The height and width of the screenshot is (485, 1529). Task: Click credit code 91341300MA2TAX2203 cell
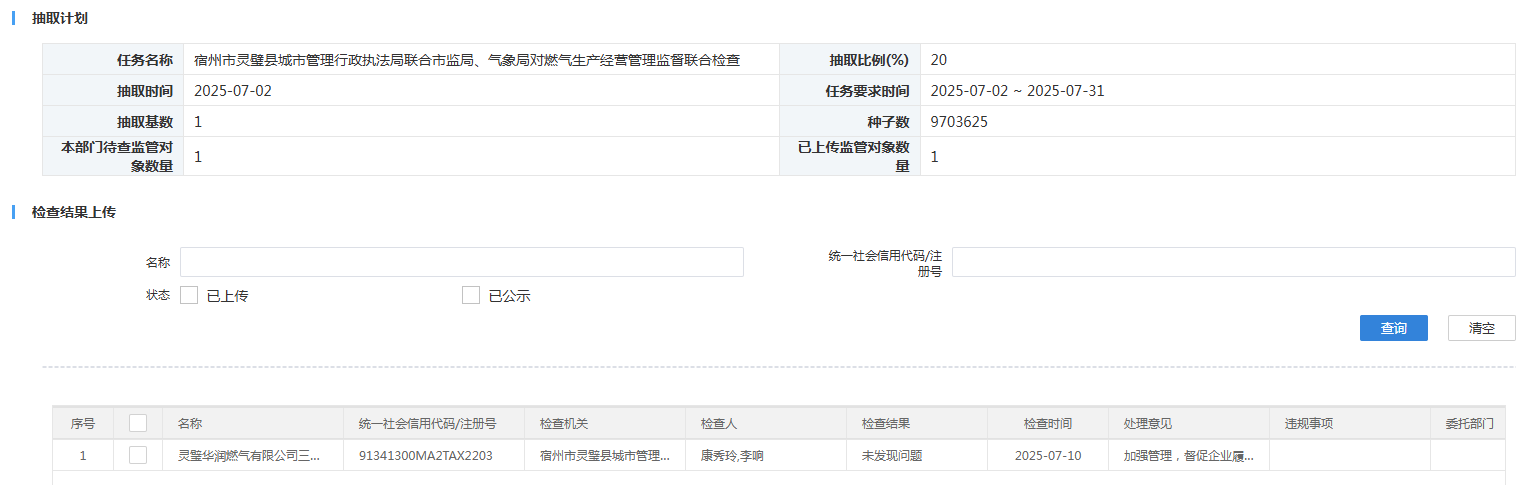pos(426,456)
